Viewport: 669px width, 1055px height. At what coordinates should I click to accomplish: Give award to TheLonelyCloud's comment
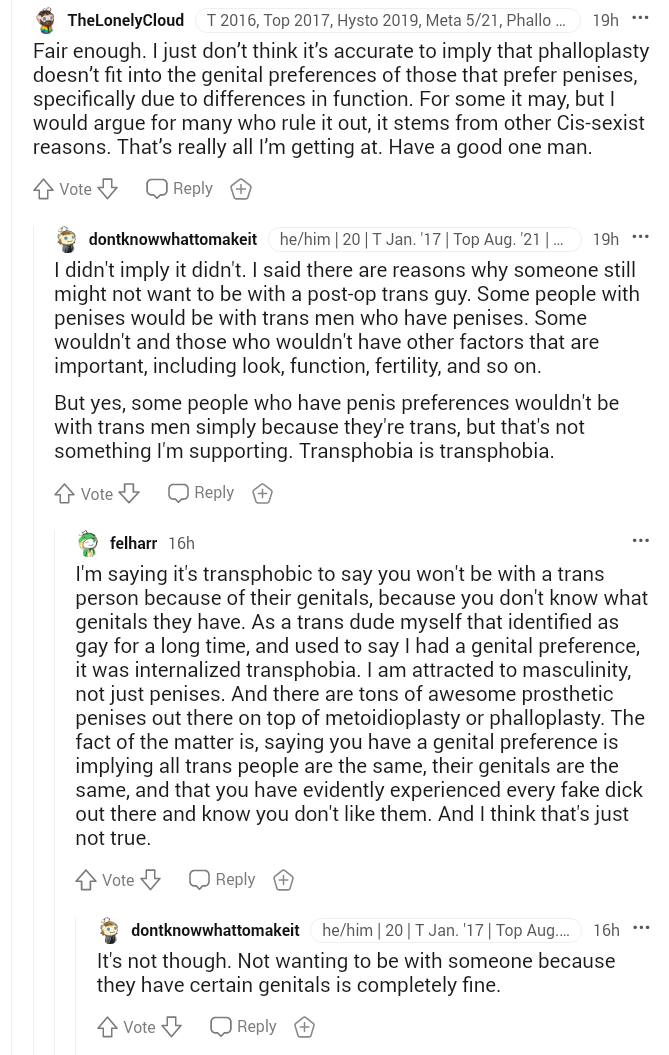[x=241, y=189]
